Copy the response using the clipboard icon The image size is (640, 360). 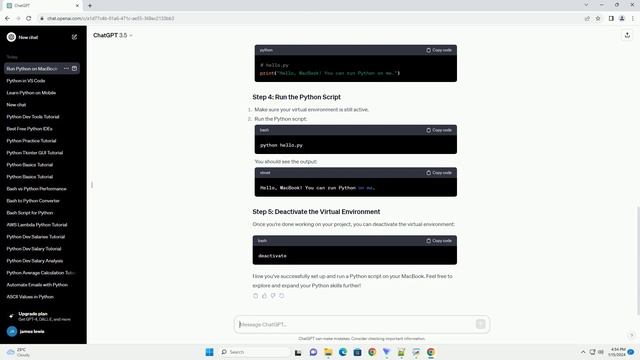coord(256,296)
